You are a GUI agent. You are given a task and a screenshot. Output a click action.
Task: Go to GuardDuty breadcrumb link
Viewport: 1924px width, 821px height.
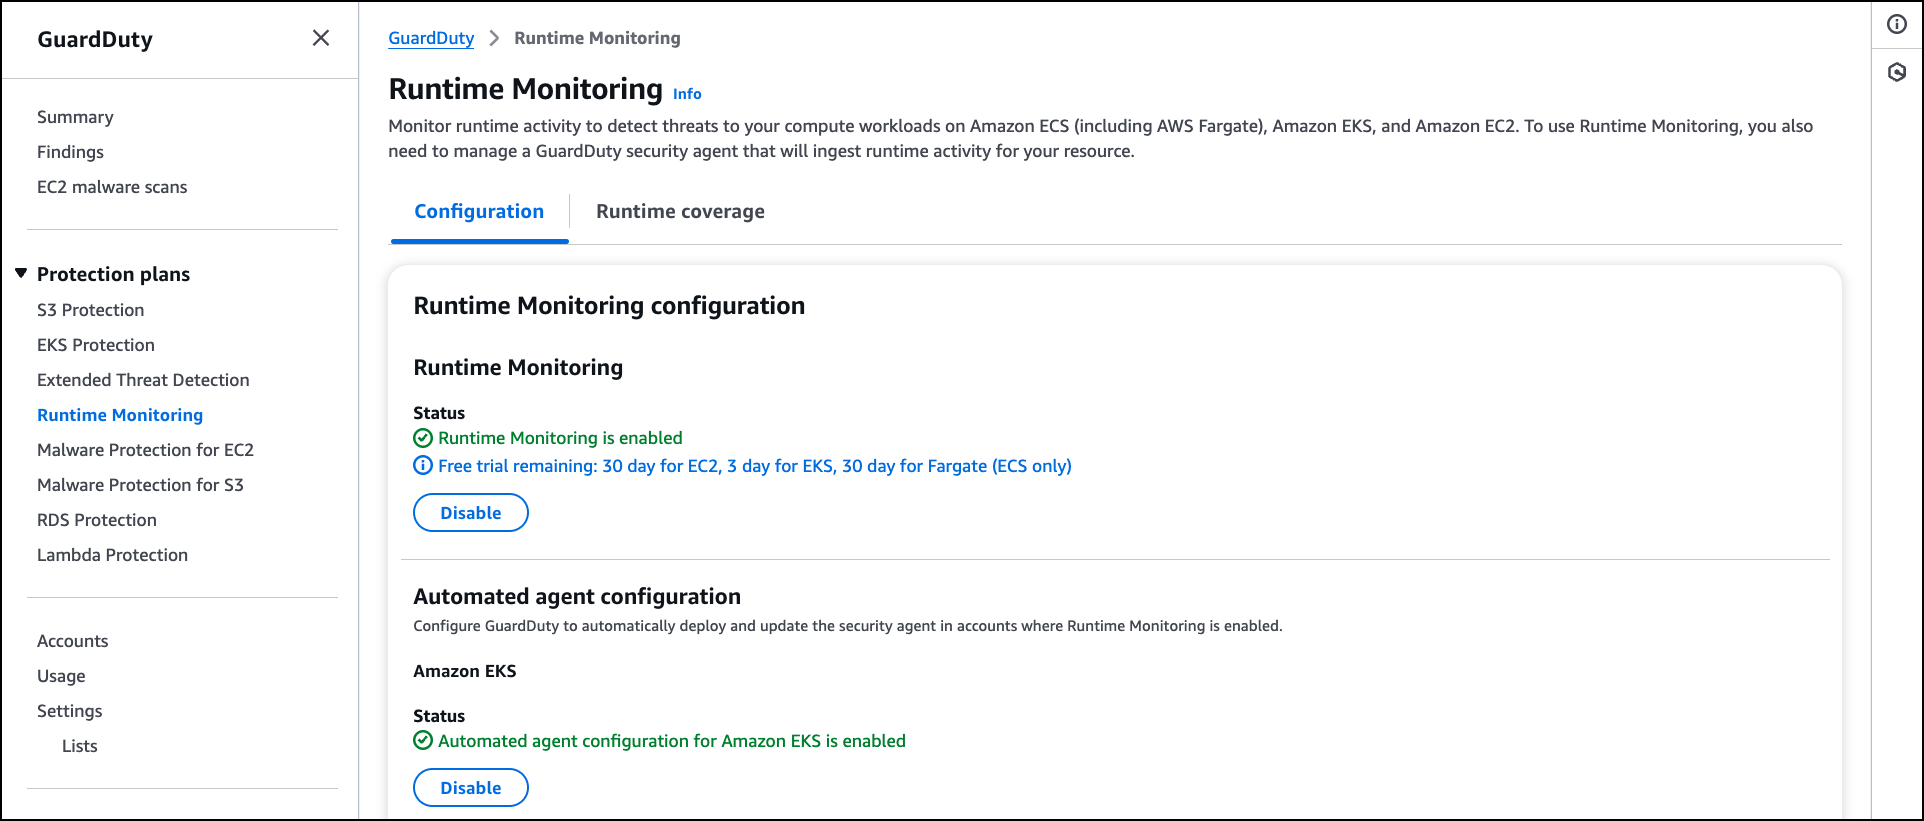click(431, 38)
